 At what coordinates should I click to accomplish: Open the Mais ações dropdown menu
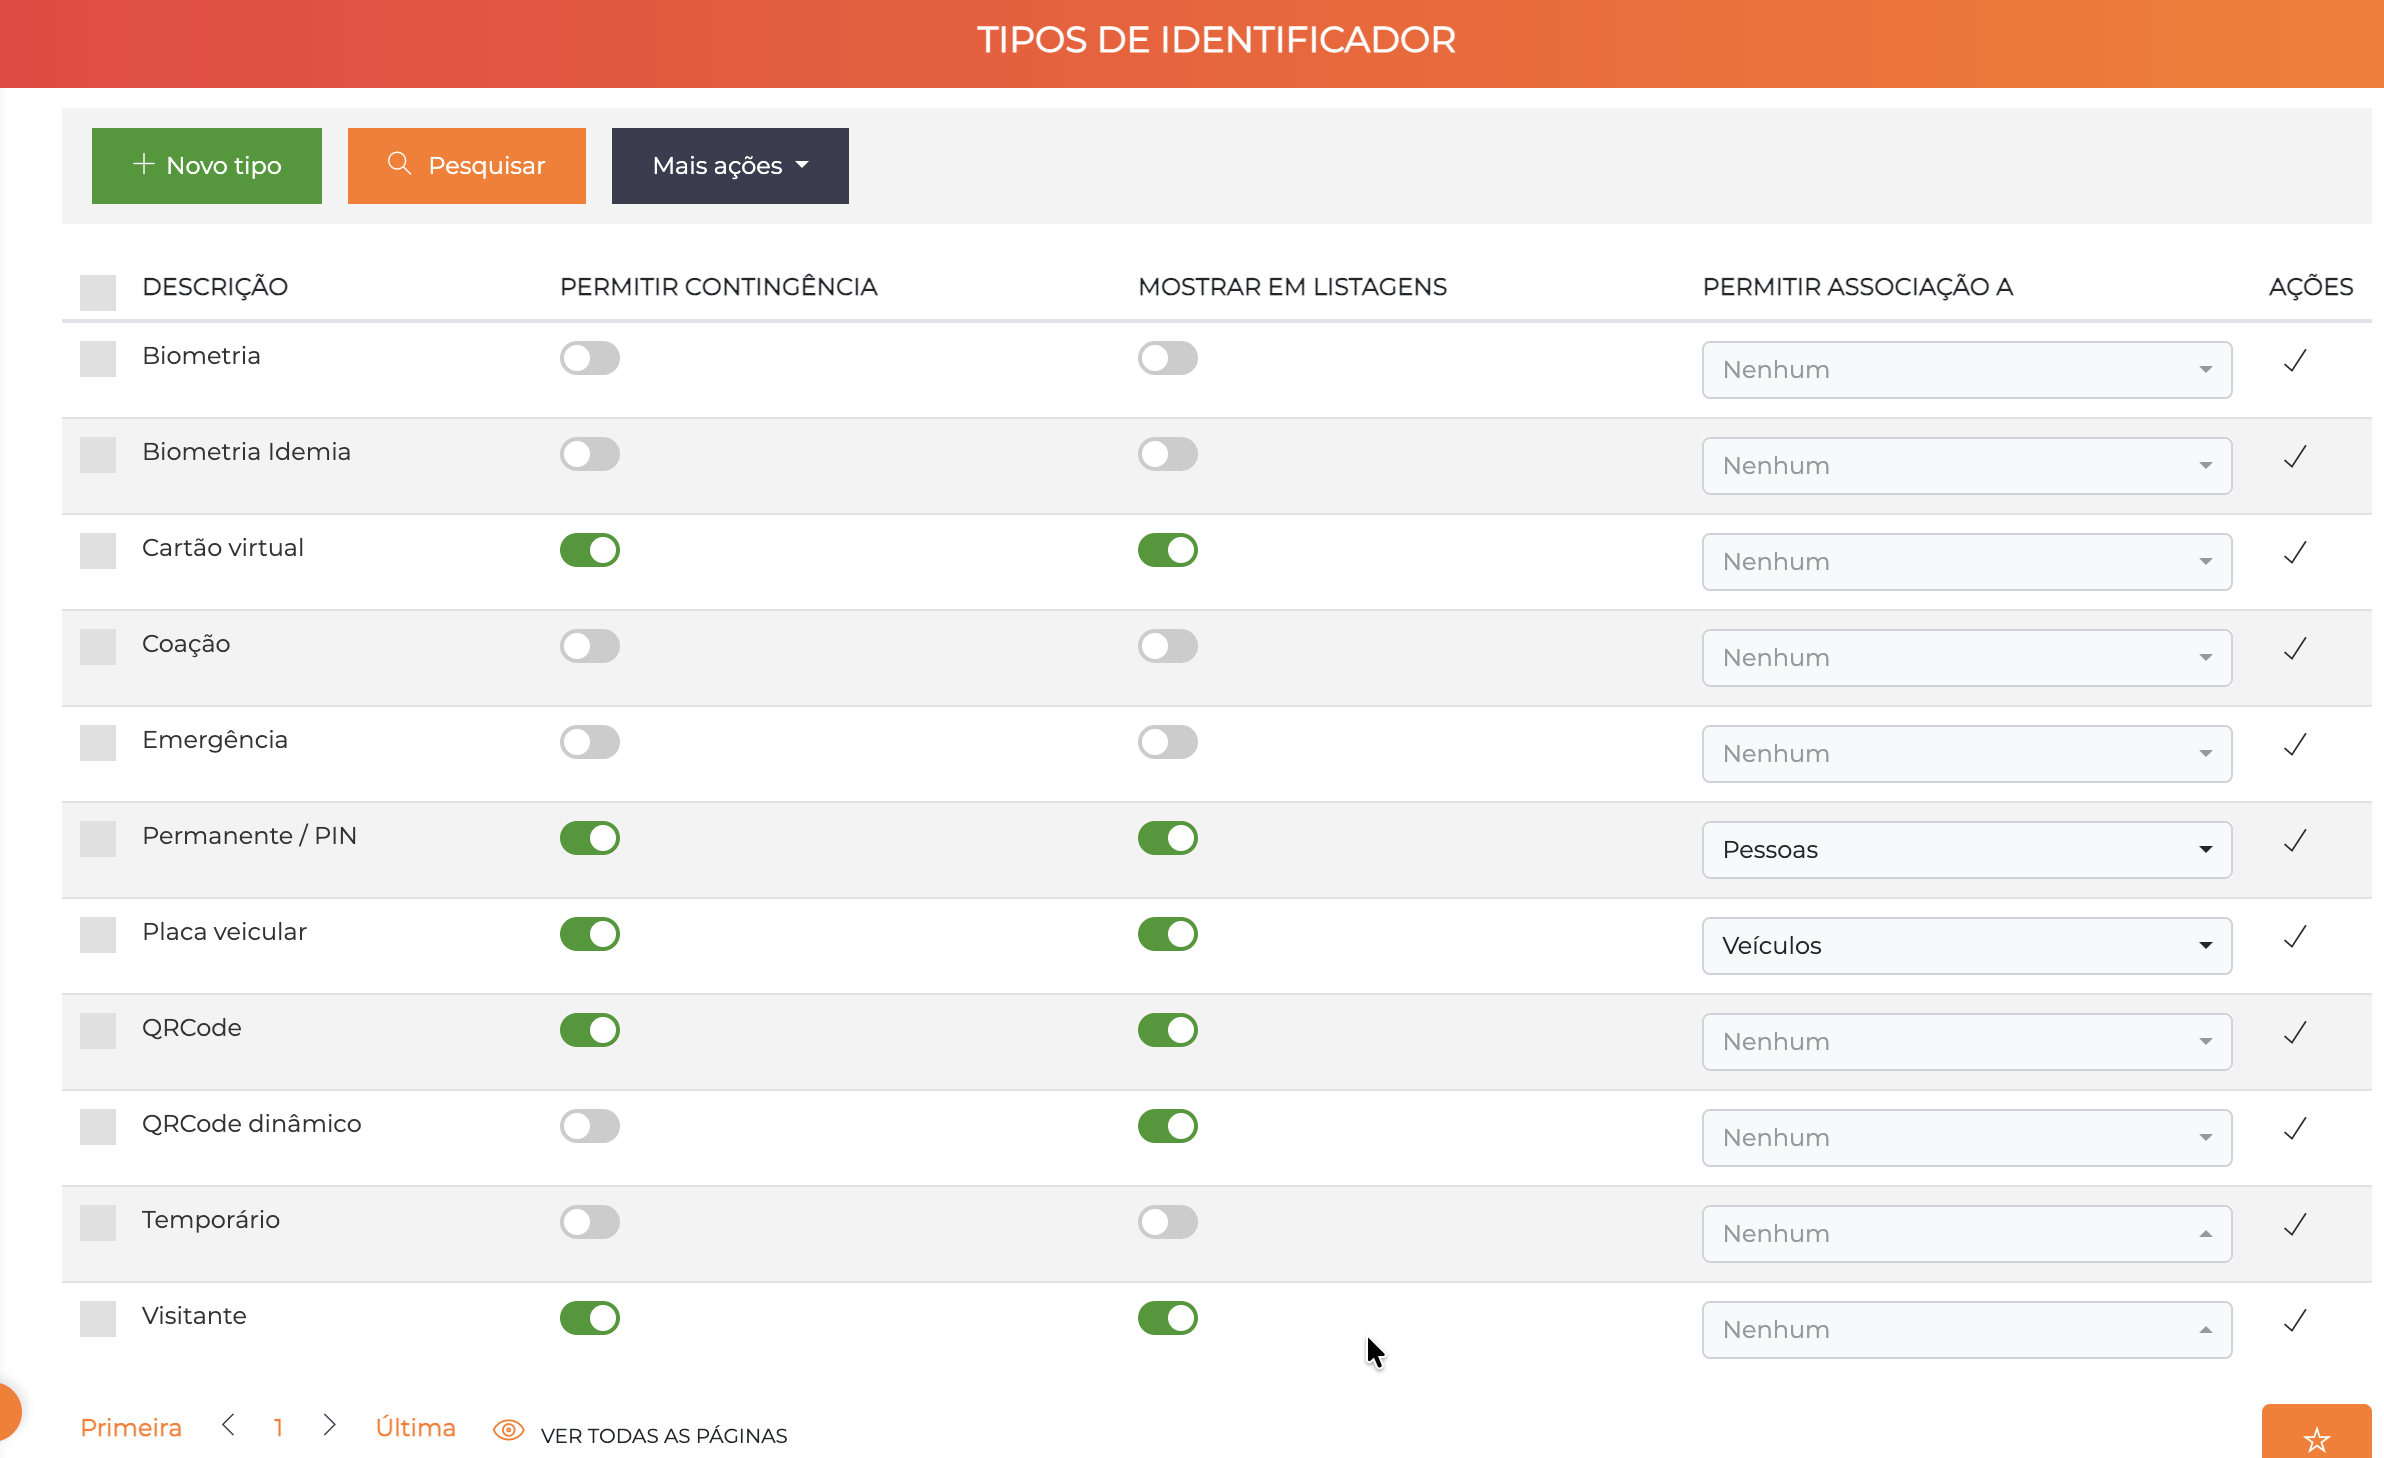[730, 166]
